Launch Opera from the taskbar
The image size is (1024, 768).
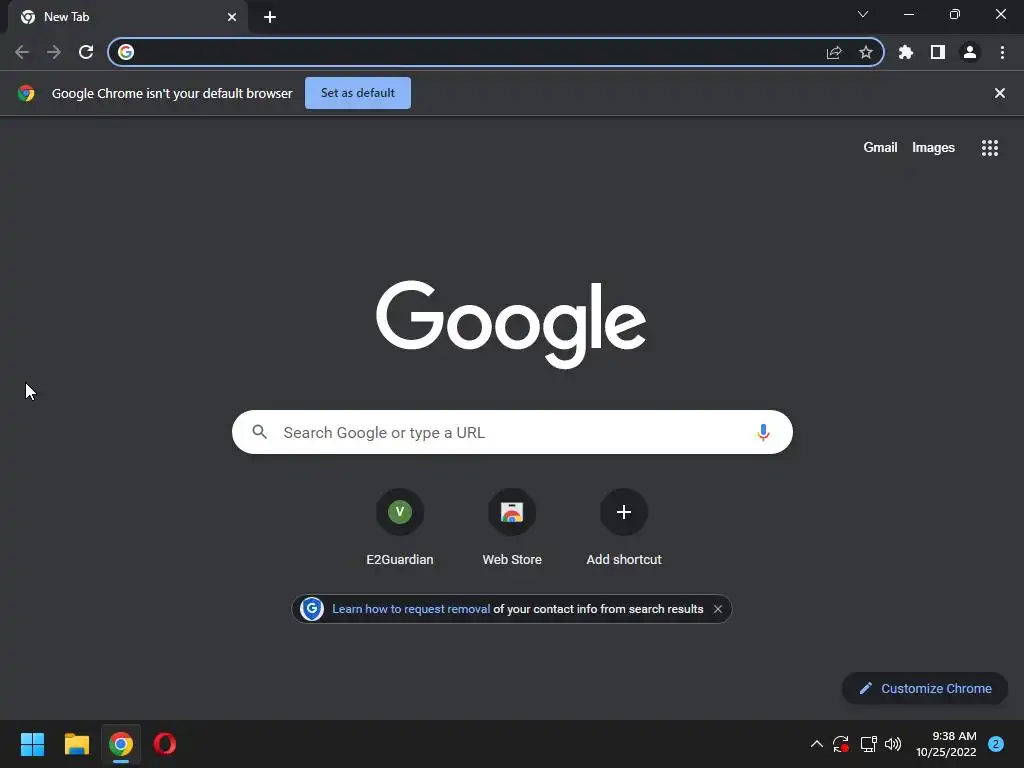(x=165, y=744)
